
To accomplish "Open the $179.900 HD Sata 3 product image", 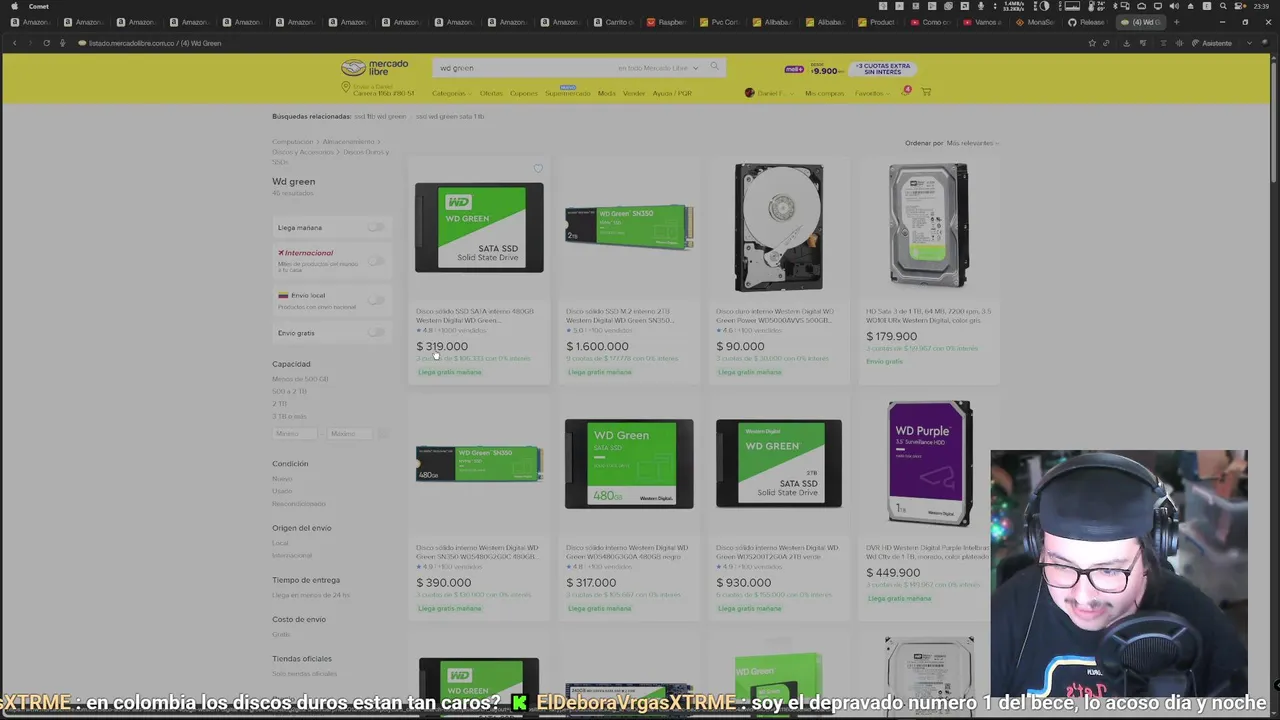I will [929, 225].
